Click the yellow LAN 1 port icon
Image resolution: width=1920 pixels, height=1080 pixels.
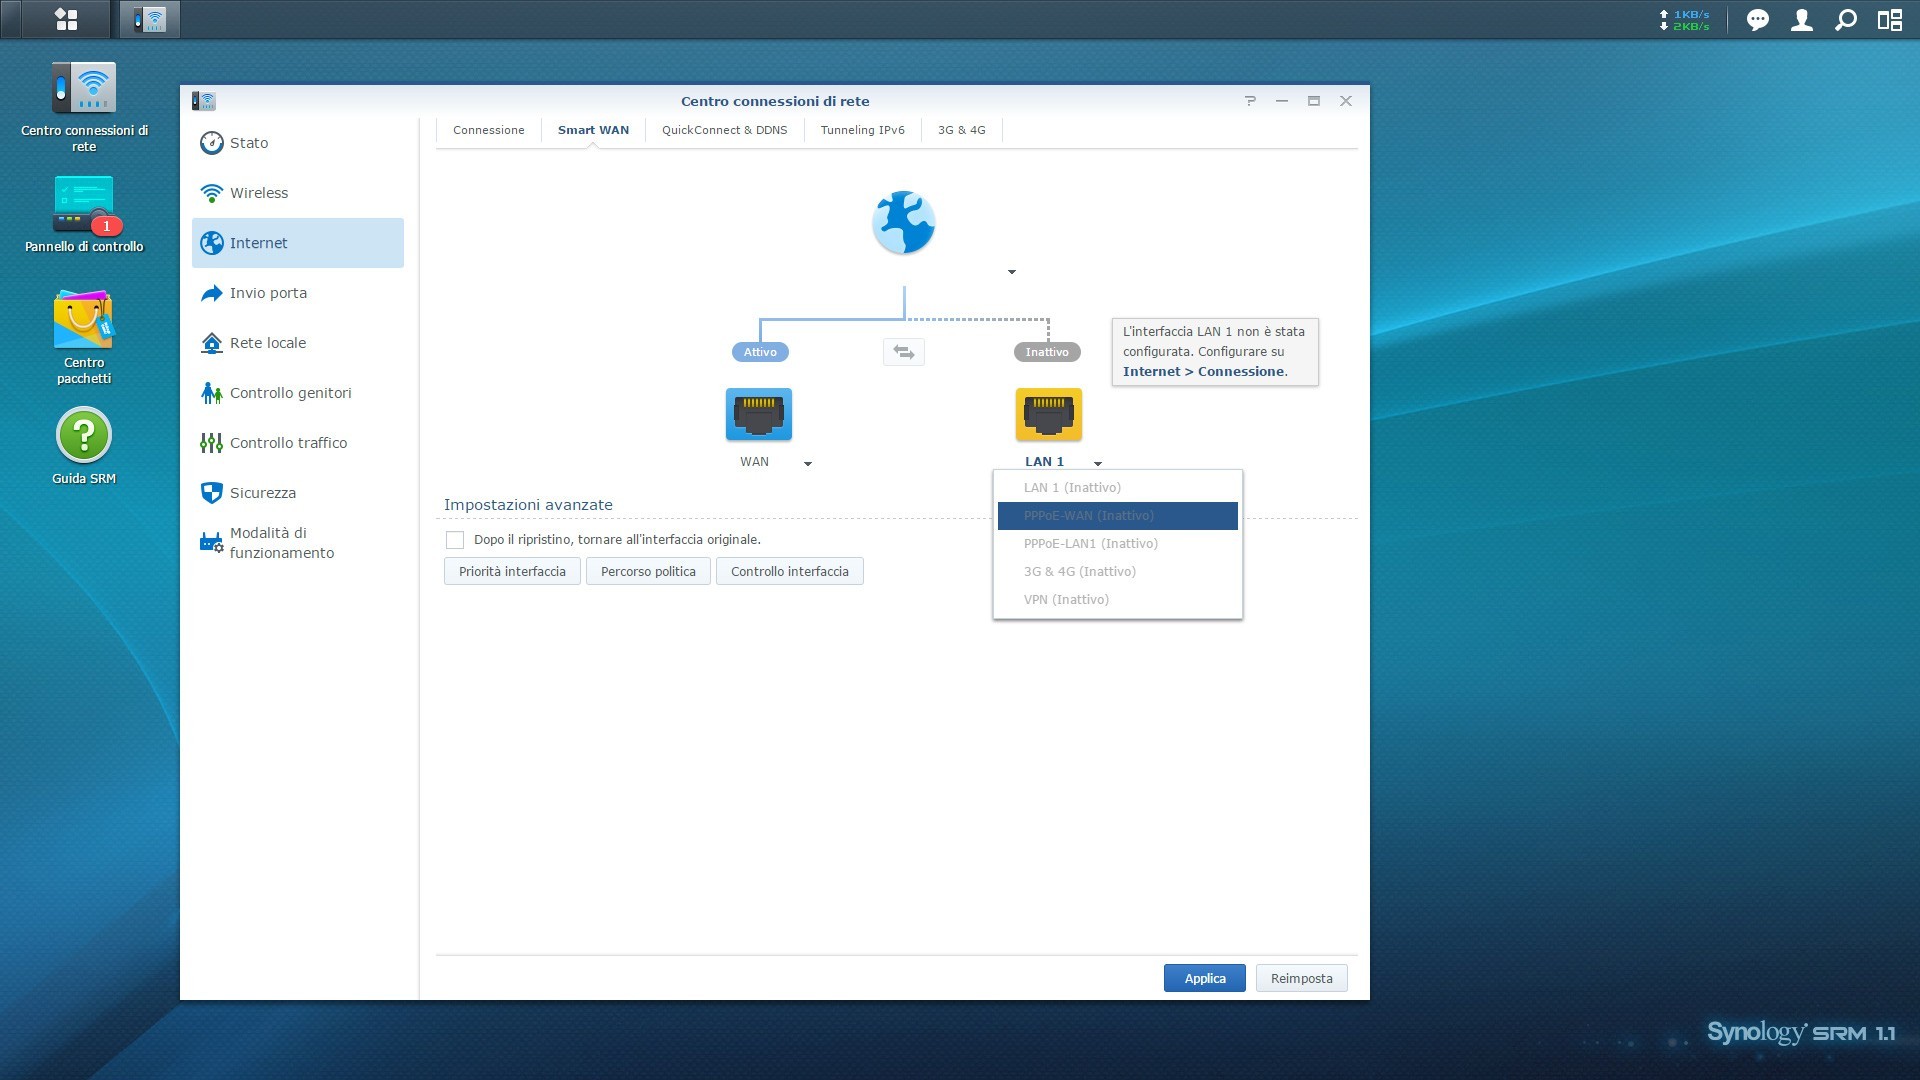point(1048,414)
